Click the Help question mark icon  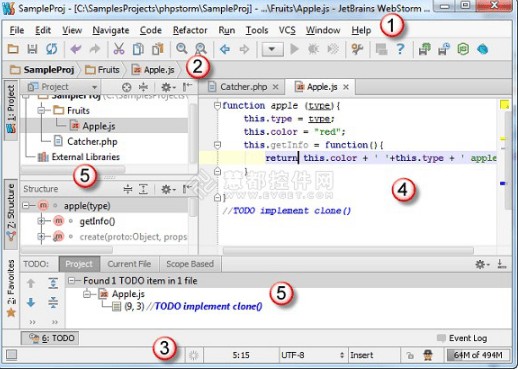point(400,49)
